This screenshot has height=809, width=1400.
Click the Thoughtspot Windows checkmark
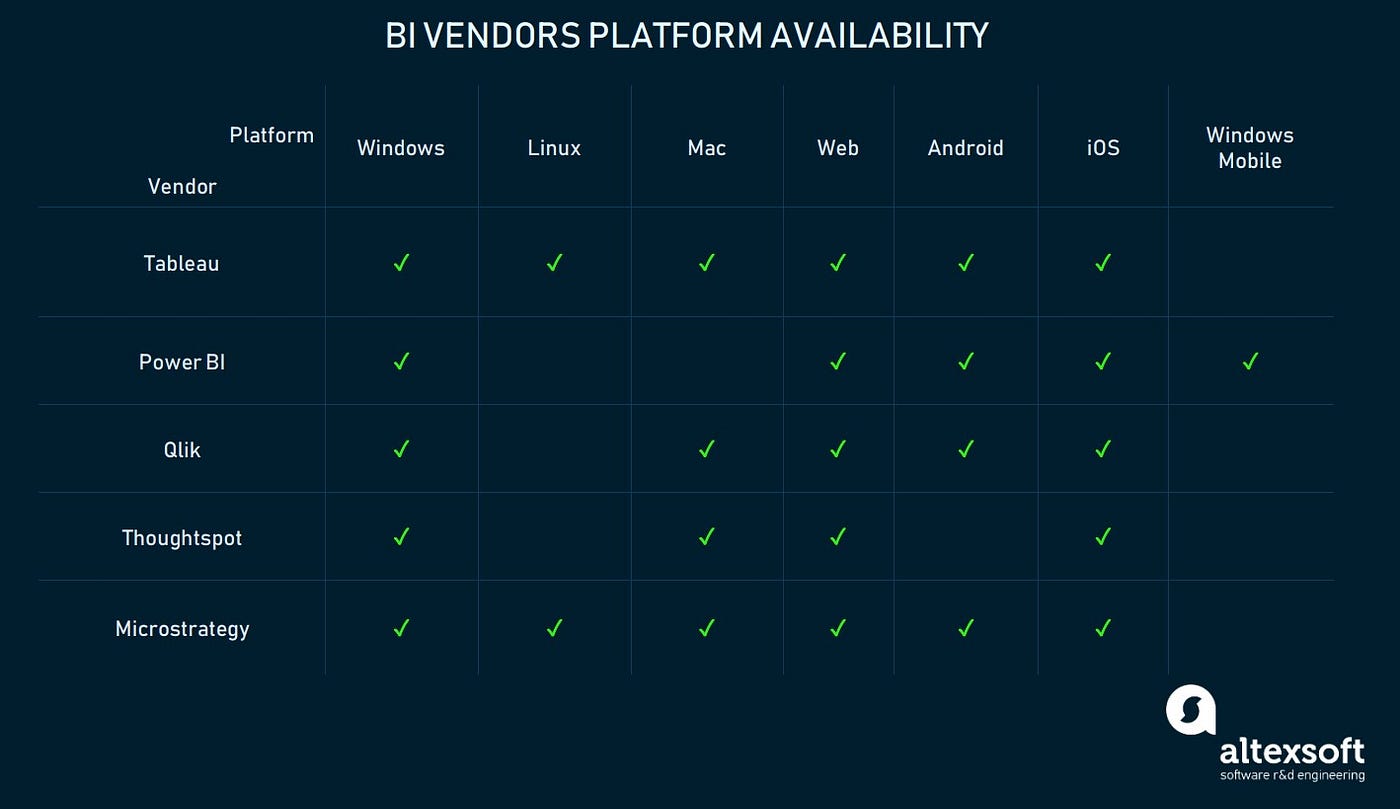coord(401,537)
